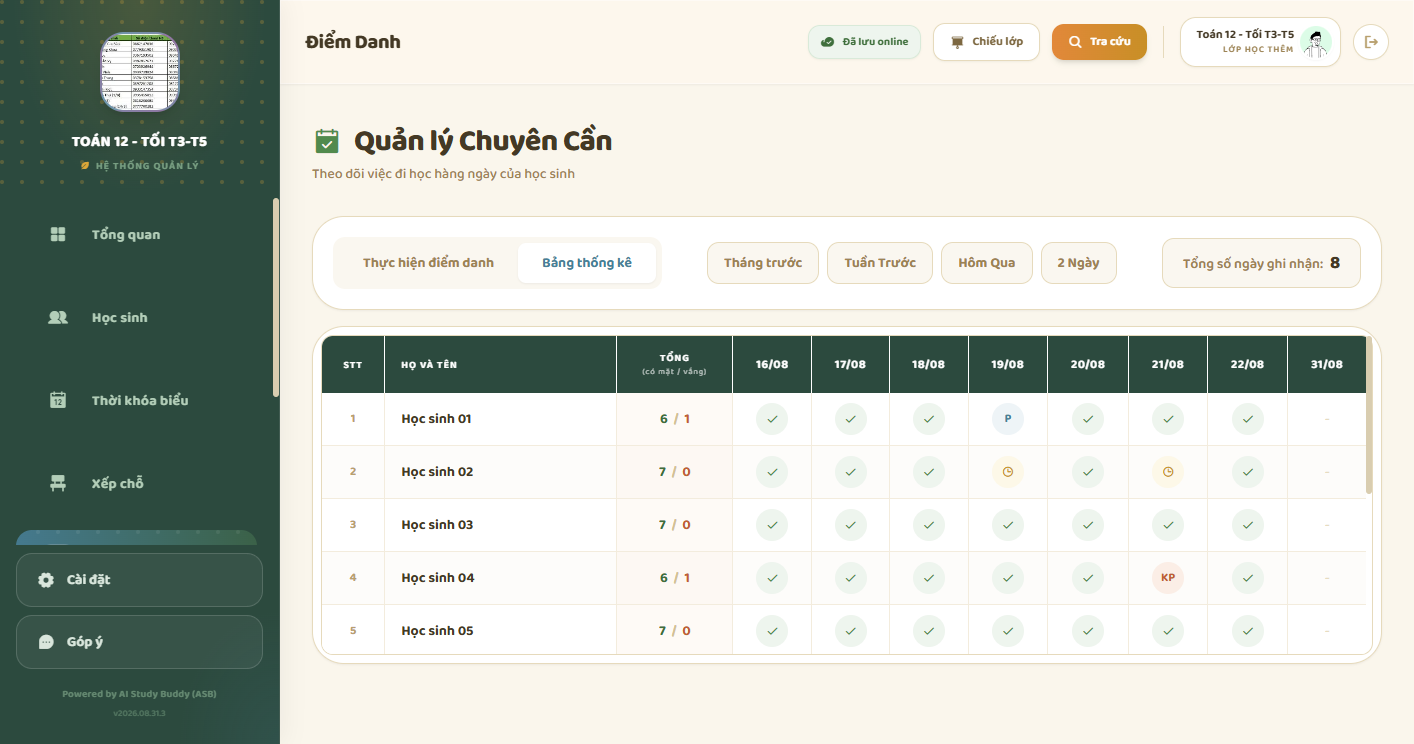Viewport: 1414px width, 744px height.
Task: Click the P status icon for Học sinh 01
Action: [1007, 419]
